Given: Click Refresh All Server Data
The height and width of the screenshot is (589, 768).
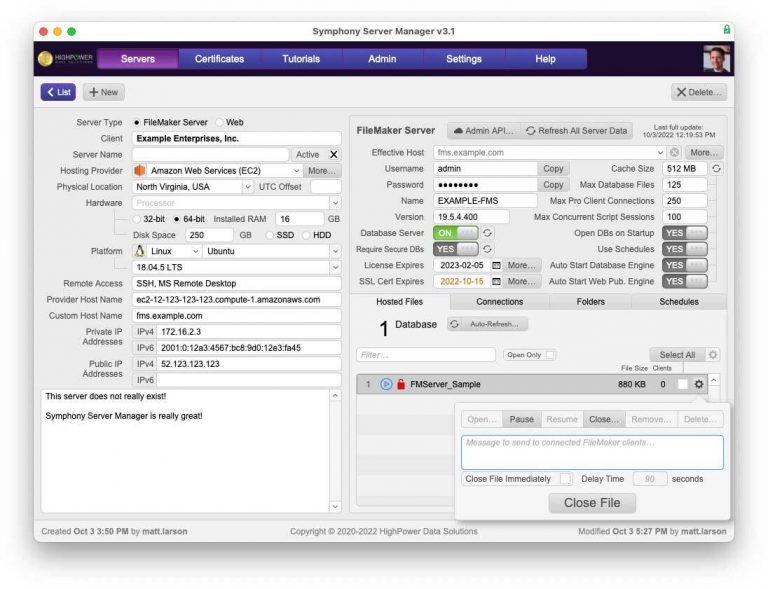Looking at the screenshot, I should pyautogui.click(x=576, y=131).
